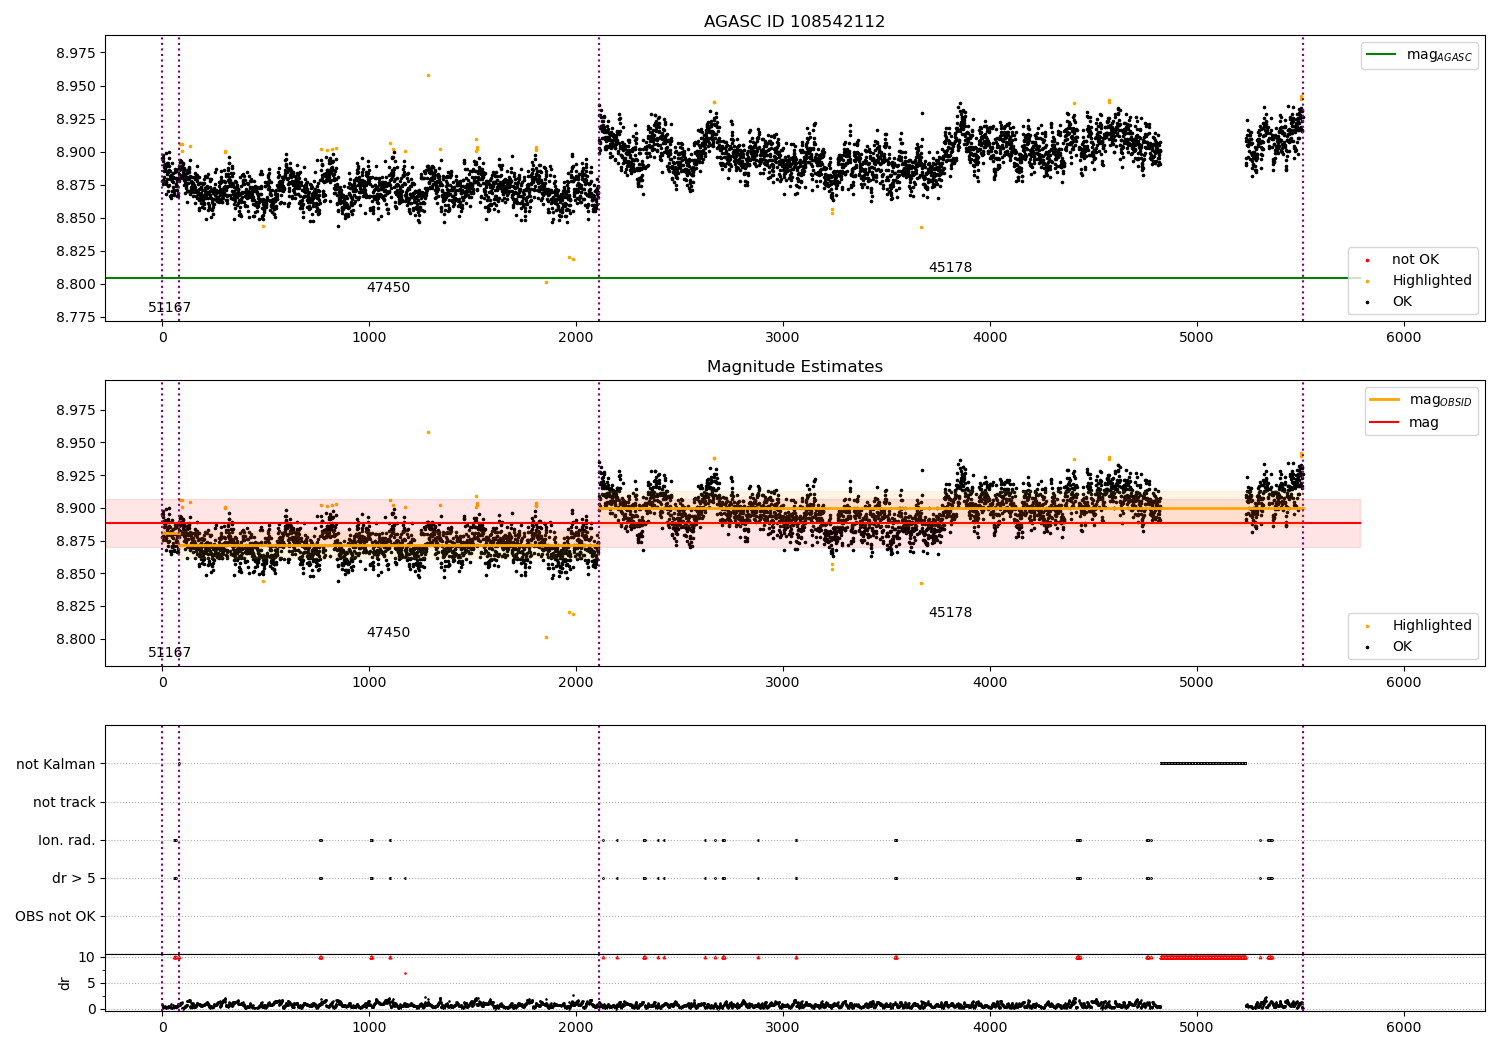1500x1050 pixels.
Task: Click 'Highlighted' in the AGASC panel legend
Action: click(x=1432, y=281)
